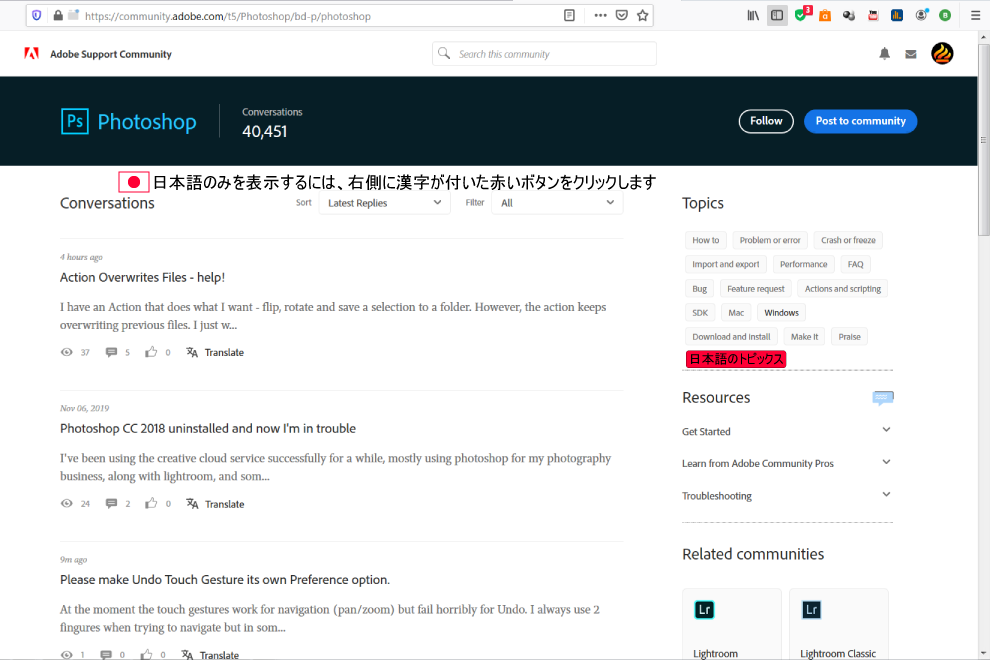Open the notifications bell

[x=884, y=54]
